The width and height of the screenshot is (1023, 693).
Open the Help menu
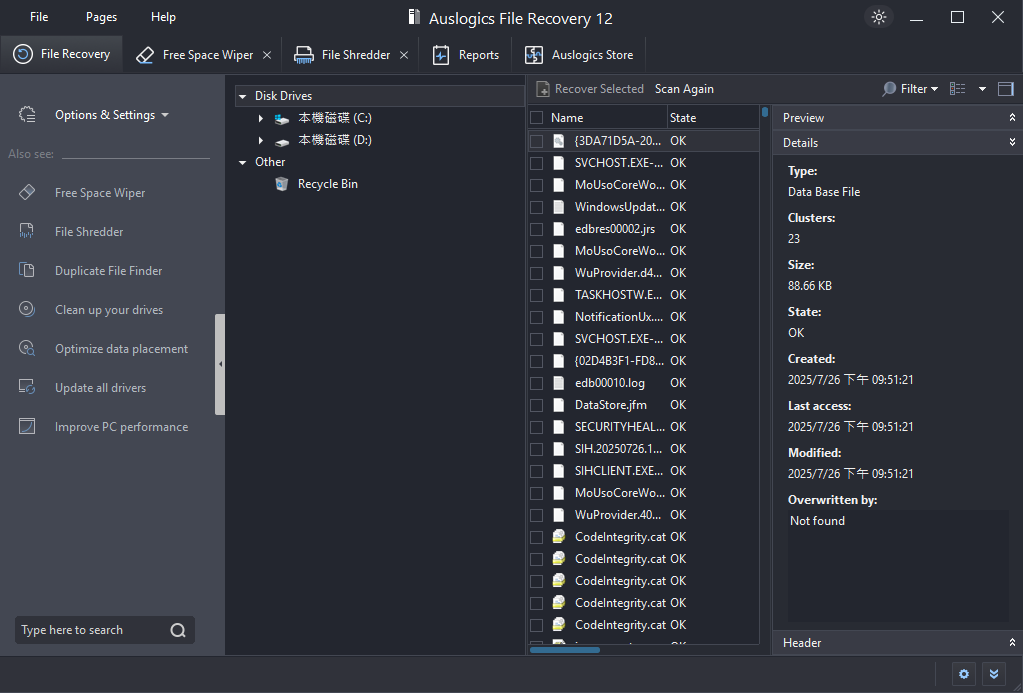pyautogui.click(x=163, y=17)
